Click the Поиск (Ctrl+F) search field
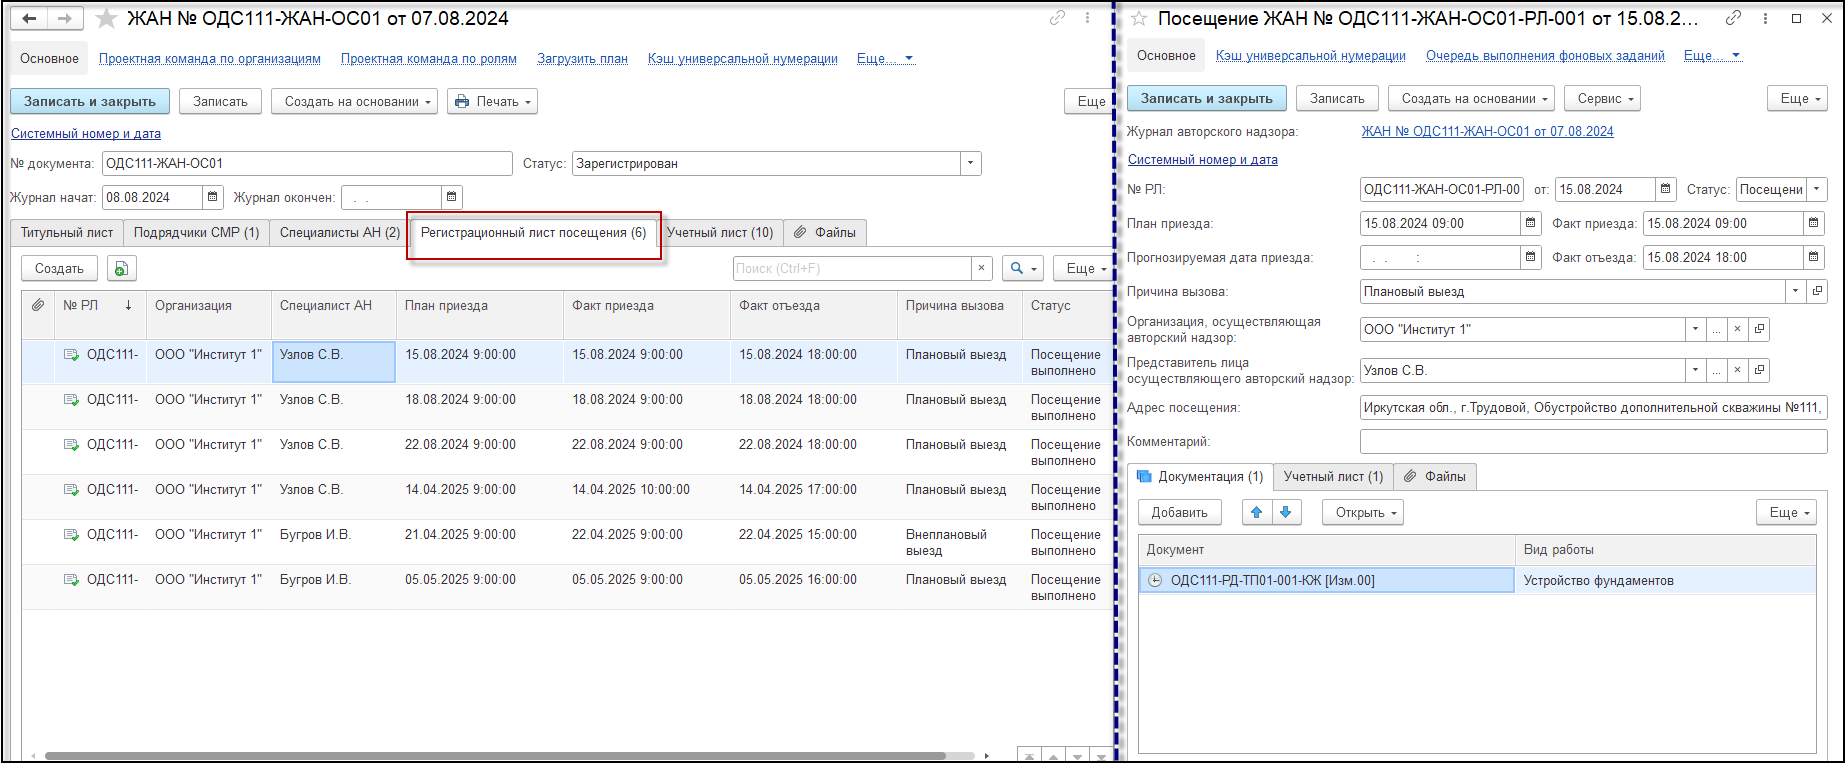Viewport: 1845px width, 763px height. tap(852, 268)
